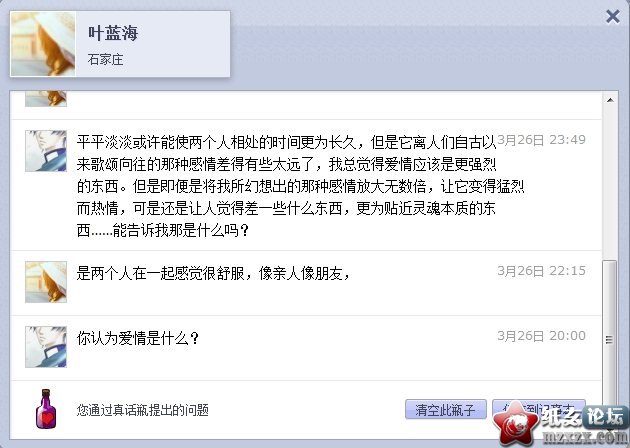Click the label 您通过真话瓶提出的问题

(143, 410)
